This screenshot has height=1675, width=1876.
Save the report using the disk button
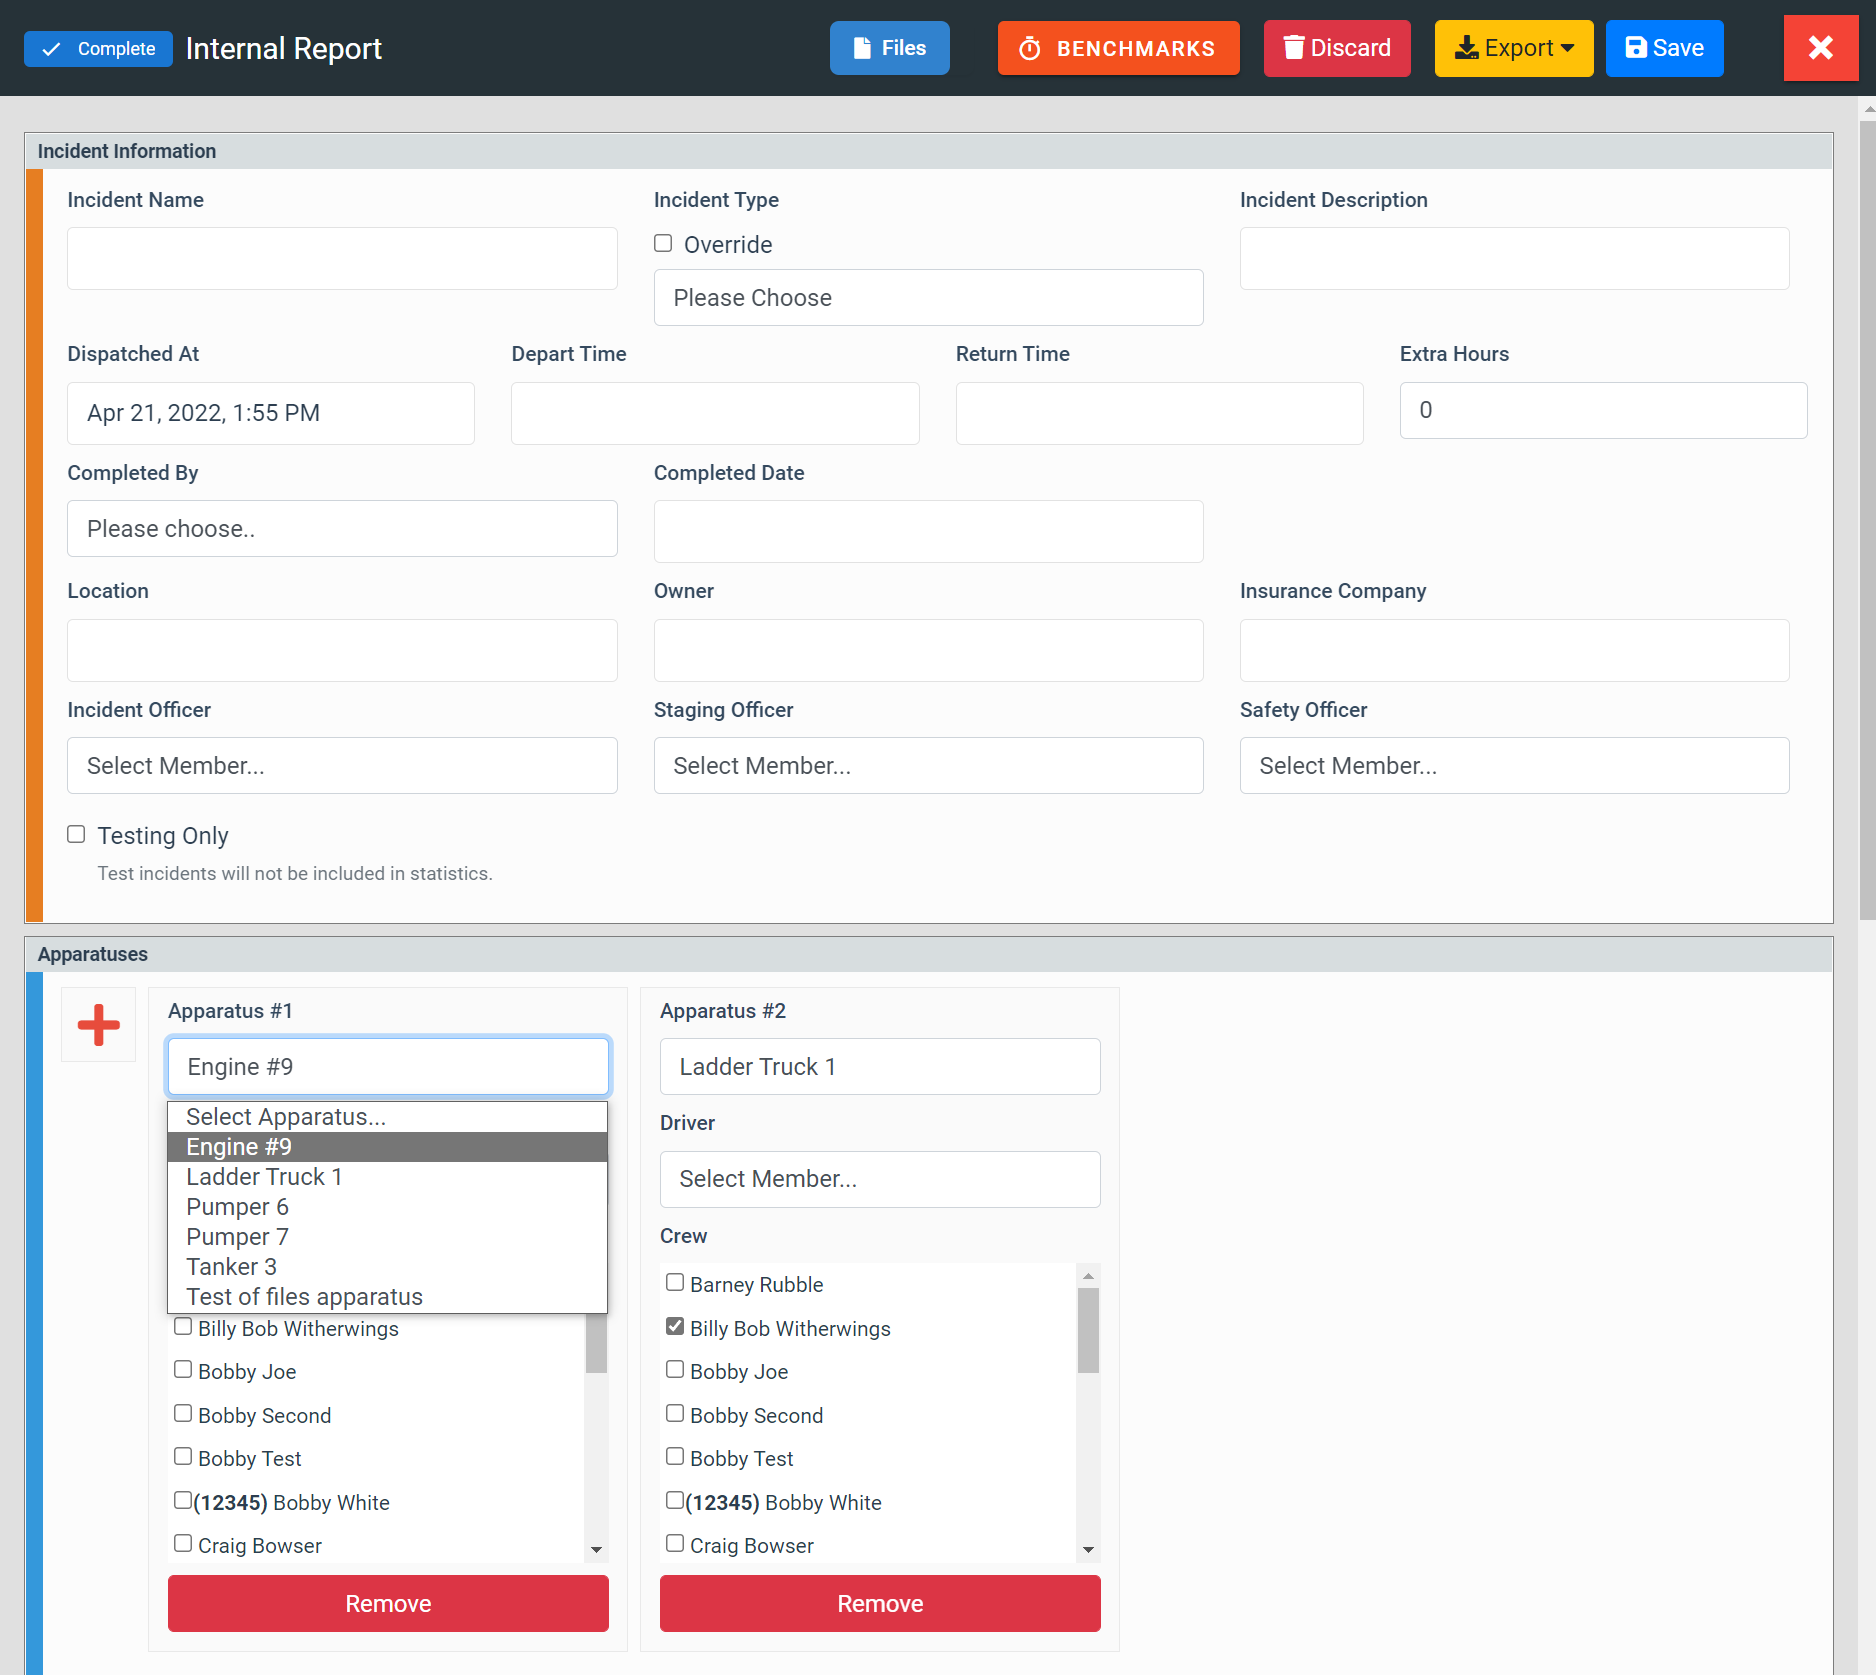[1664, 48]
